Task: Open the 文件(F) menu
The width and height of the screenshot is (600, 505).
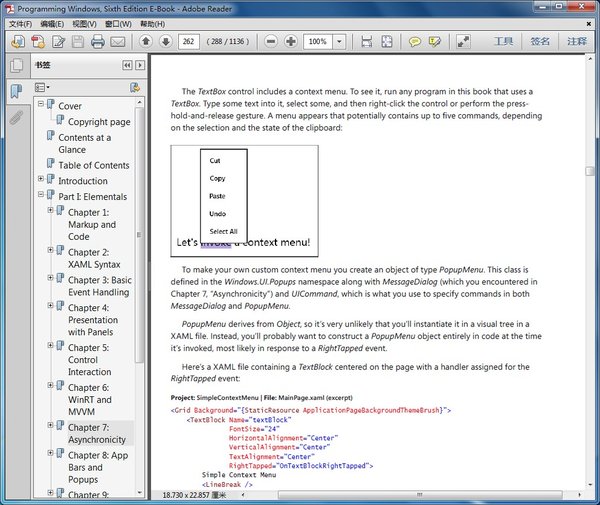Action: (20, 23)
